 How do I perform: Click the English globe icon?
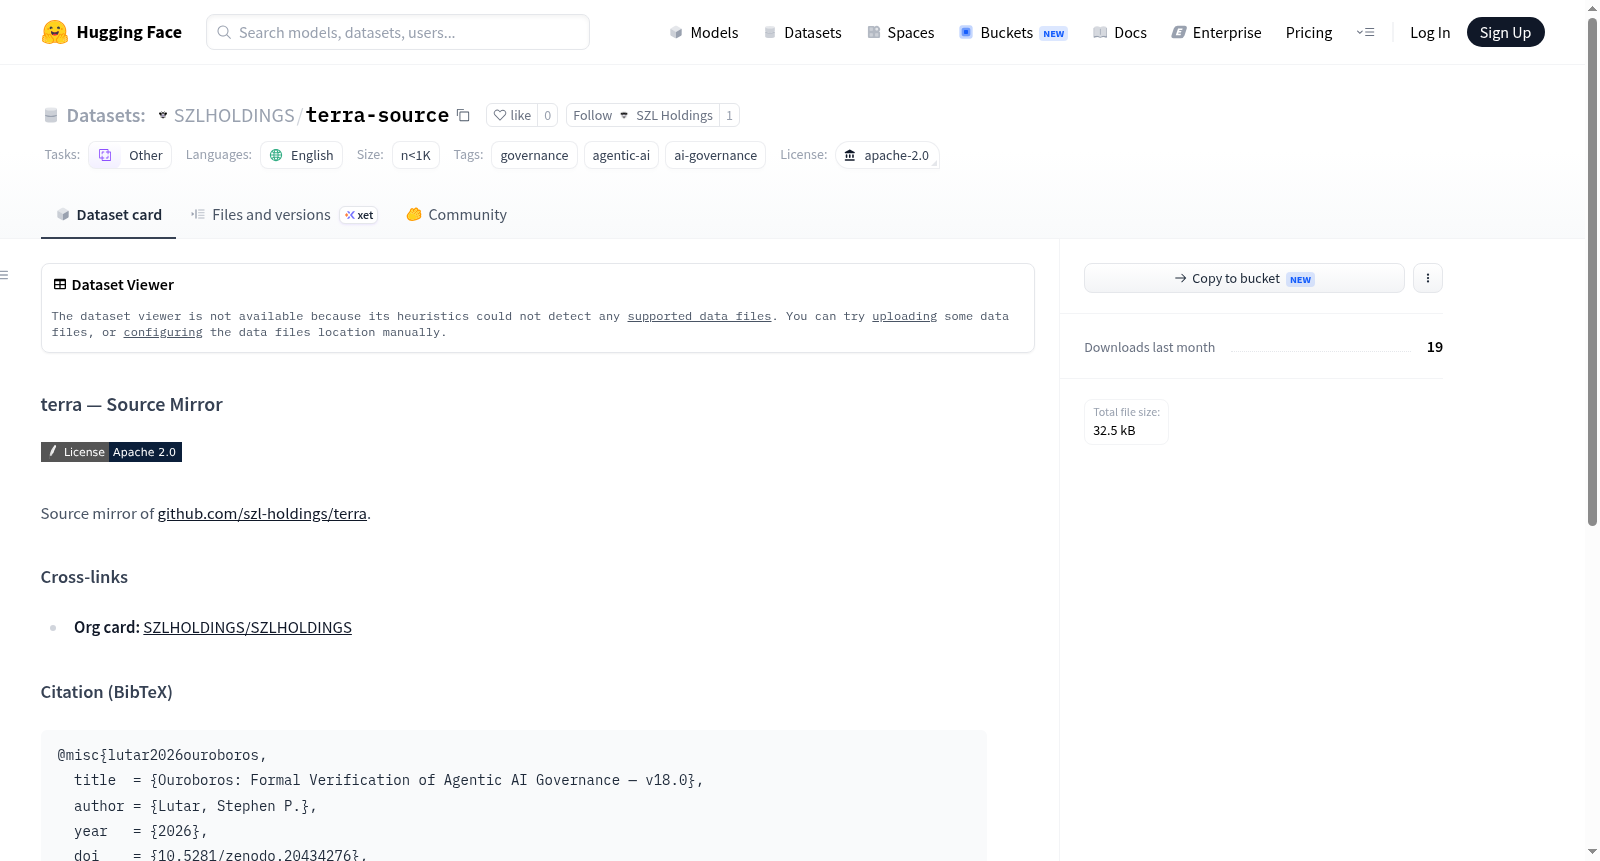(x=276, y=155)
